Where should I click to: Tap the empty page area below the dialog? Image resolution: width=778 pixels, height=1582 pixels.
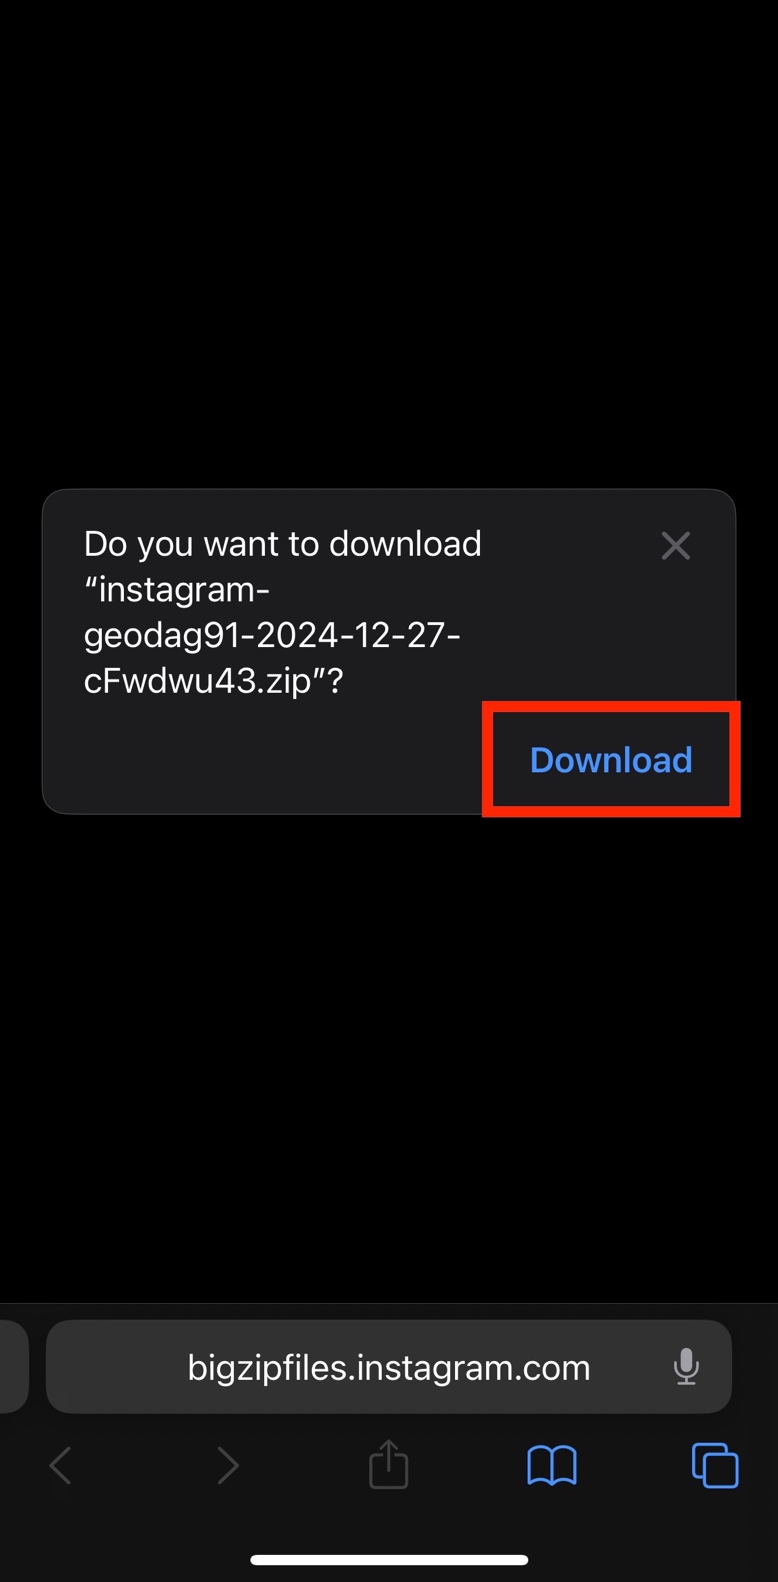389,1058
